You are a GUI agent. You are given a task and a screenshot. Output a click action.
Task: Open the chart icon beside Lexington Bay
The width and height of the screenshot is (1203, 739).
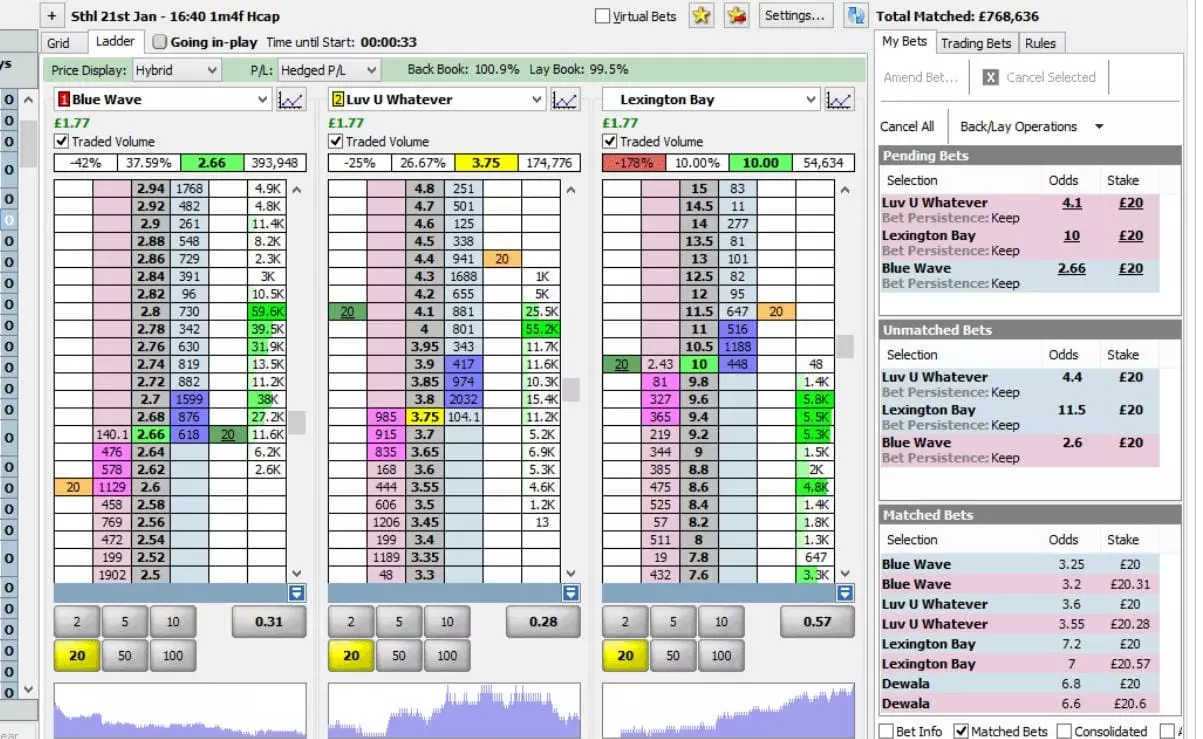(840, 99)
